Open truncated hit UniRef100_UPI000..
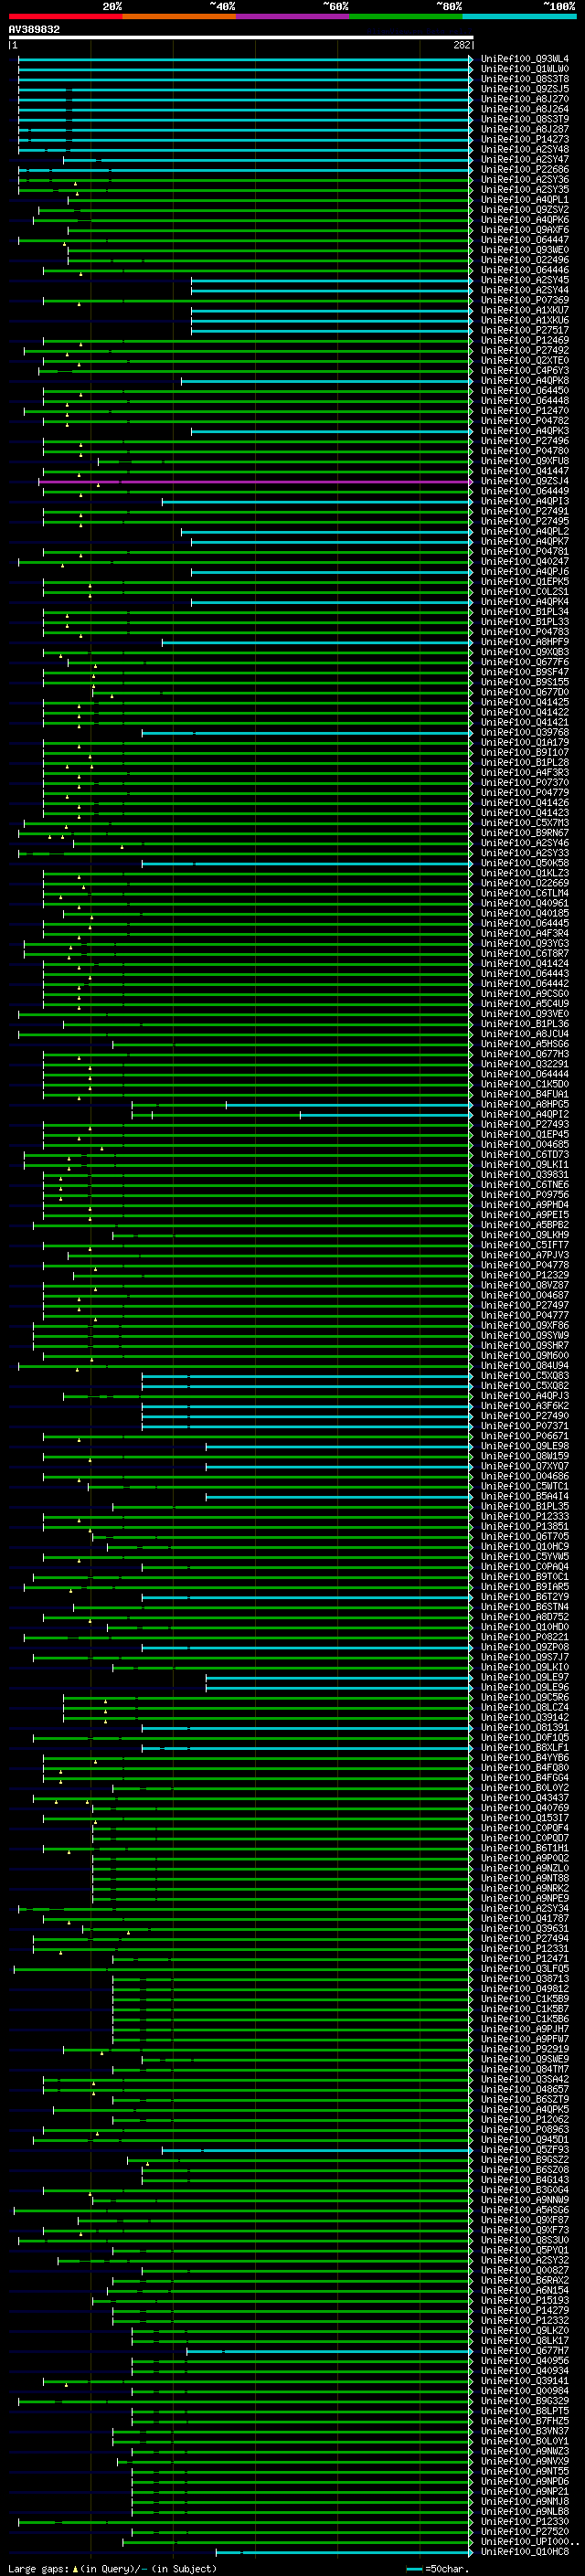Screen dimensions: 585x2576 530,2541
